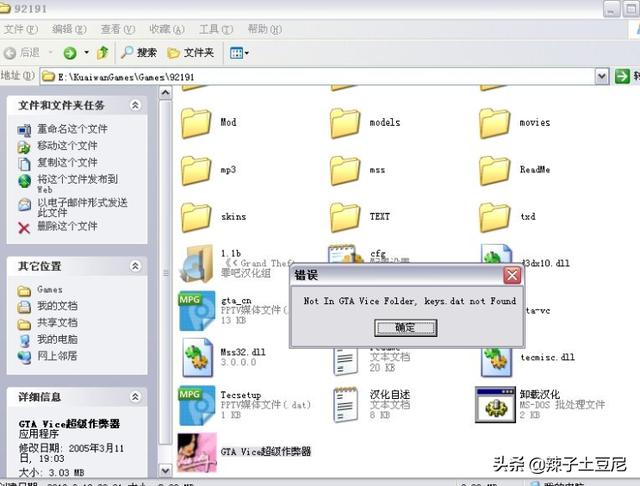This screenshot has width=640, height=486.
Task: Open the mss folder
Action: pos(345,170)
